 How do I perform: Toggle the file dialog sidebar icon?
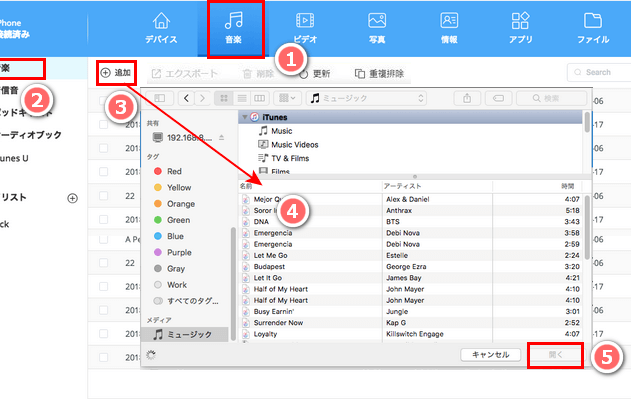[160, 98]
